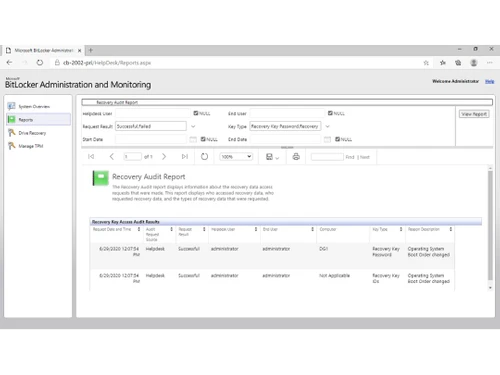The height and width of the screenshot is (375, 500).
Task: Click the System Overview icon
Action: coord(11,106)
